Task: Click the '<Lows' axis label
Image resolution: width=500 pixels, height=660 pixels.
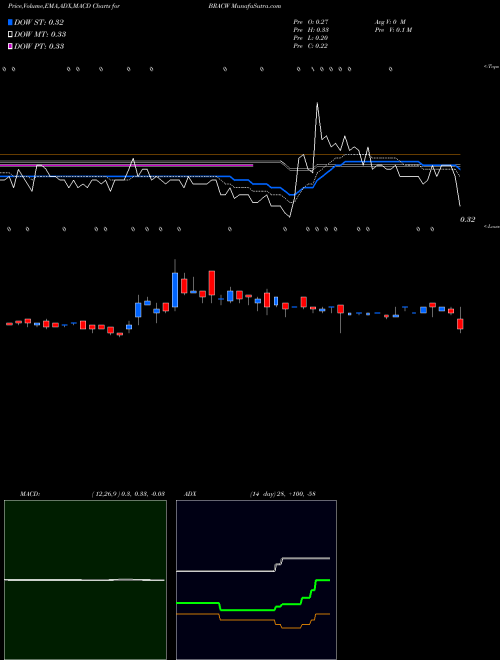Action: (491, 226)
